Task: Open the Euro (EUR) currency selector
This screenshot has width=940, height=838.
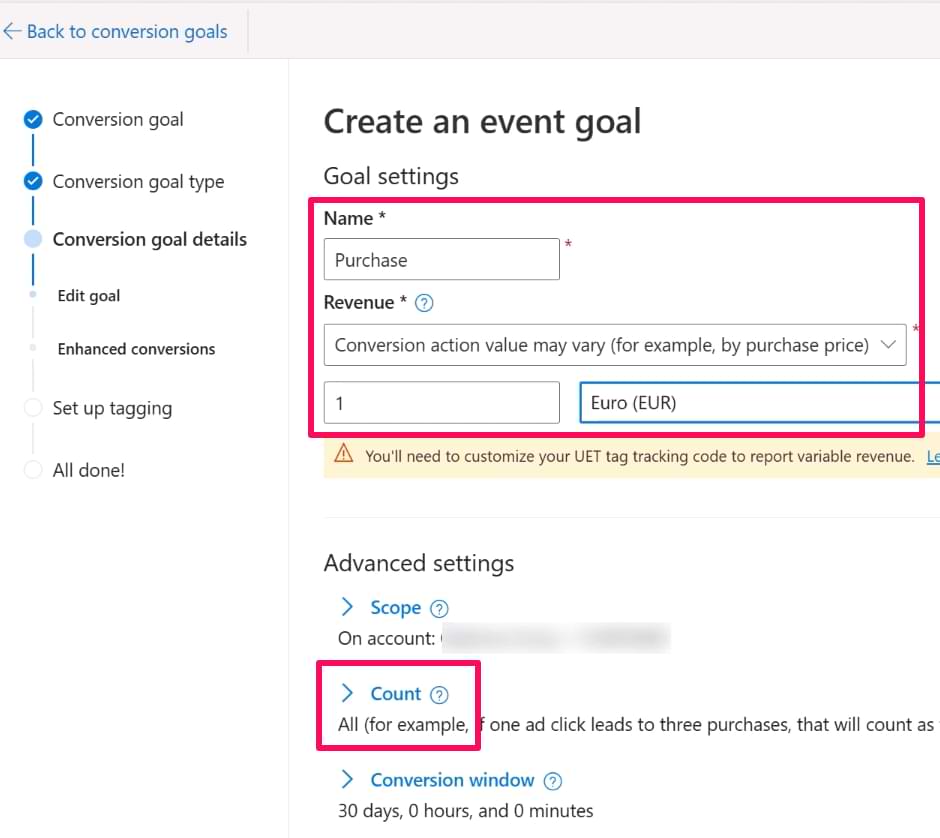Action: click(x=758, y=403)
